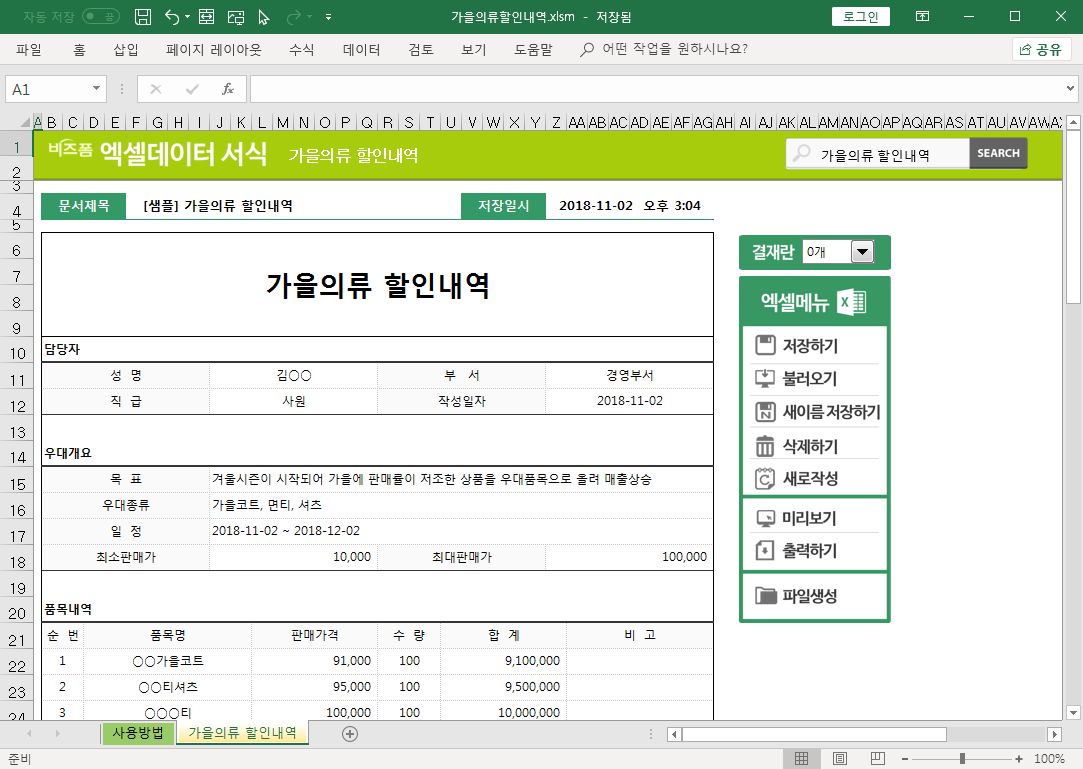This screenshot has height=769, width=1083.
Task: Open the 데이터 ribbon tab
Action: coord(361,50)
